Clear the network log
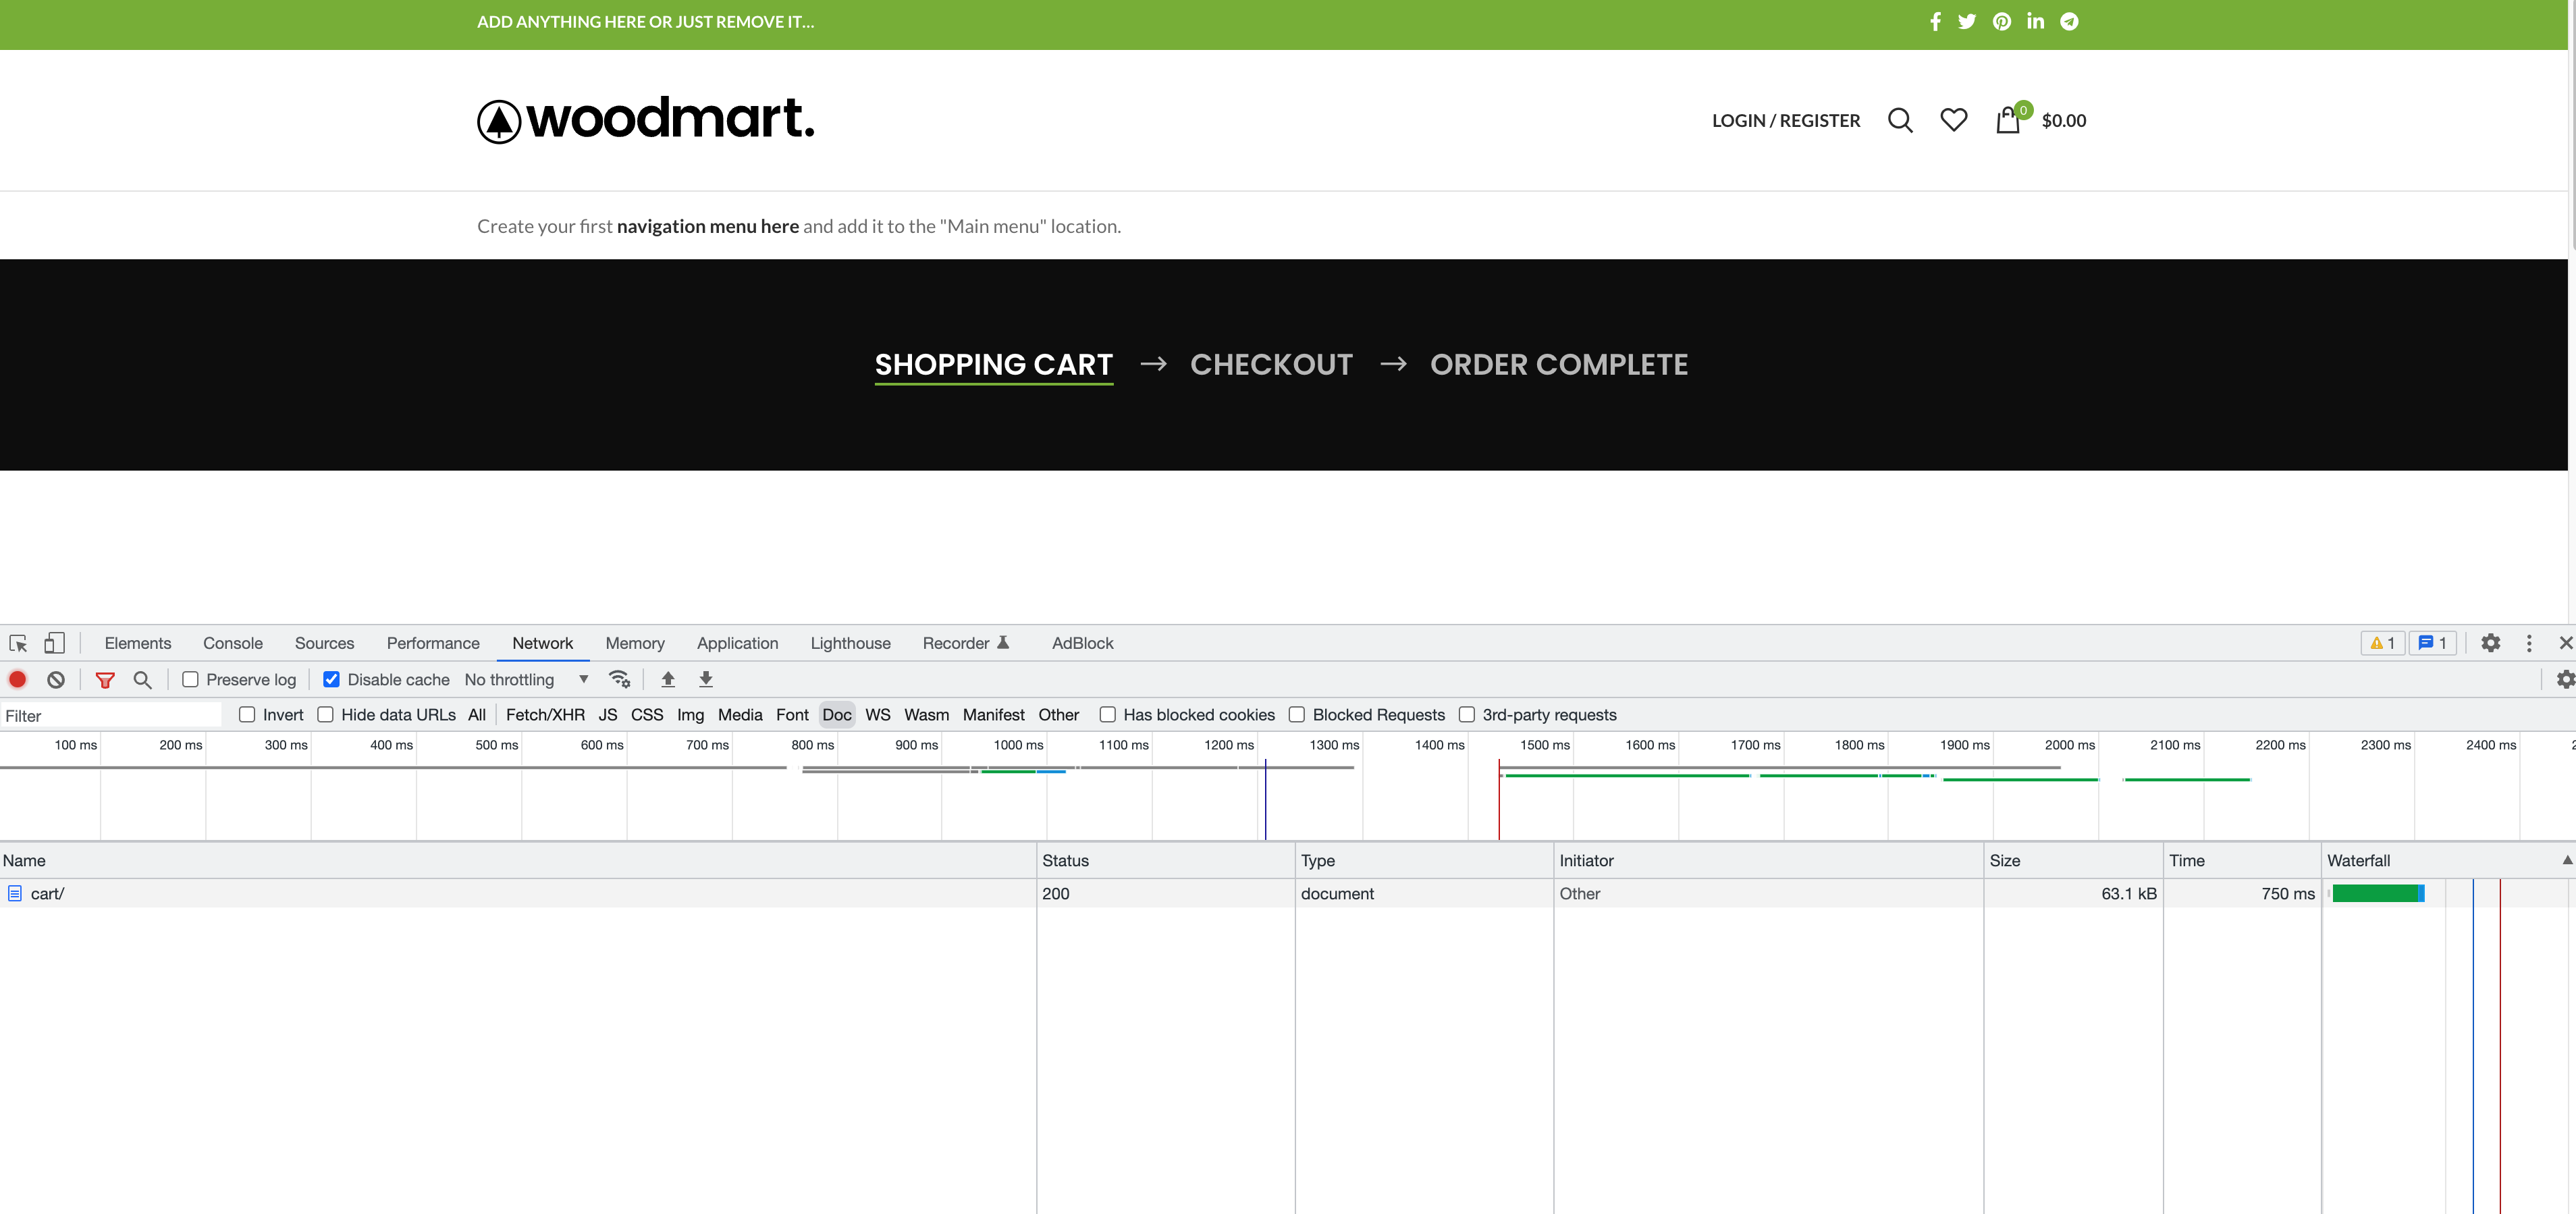Image resolution: width=2576 pixels, height=1214 pixels. pyautogui.click(x=56, y=679)
